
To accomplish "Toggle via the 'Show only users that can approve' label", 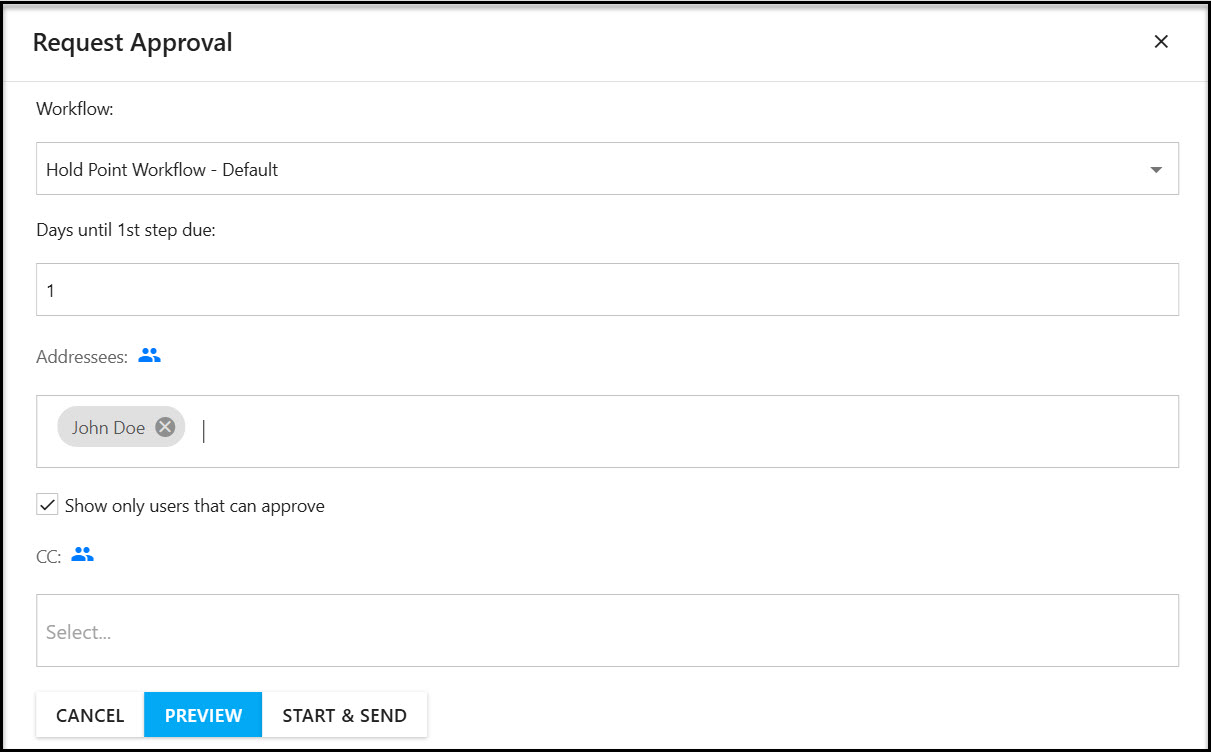I will coord(195,506).
